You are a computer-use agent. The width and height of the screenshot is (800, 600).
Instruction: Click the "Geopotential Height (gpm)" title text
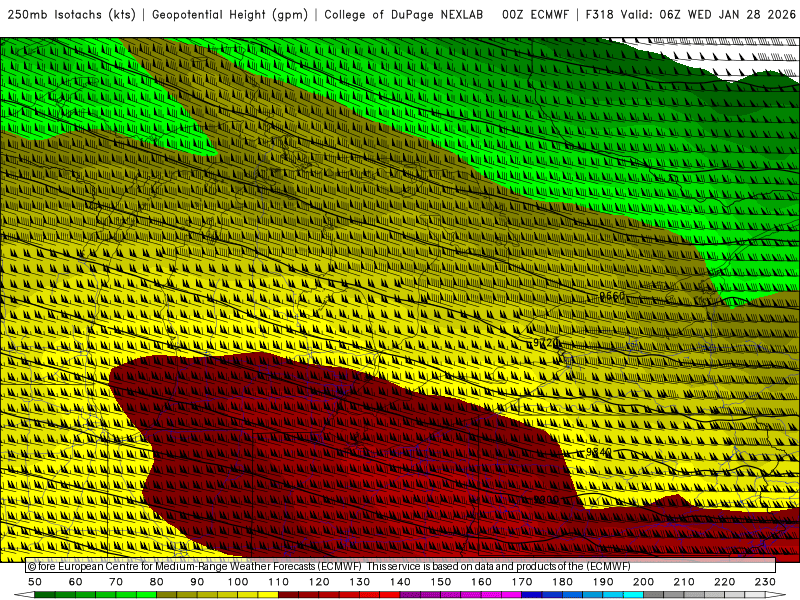tap(230, 15)
